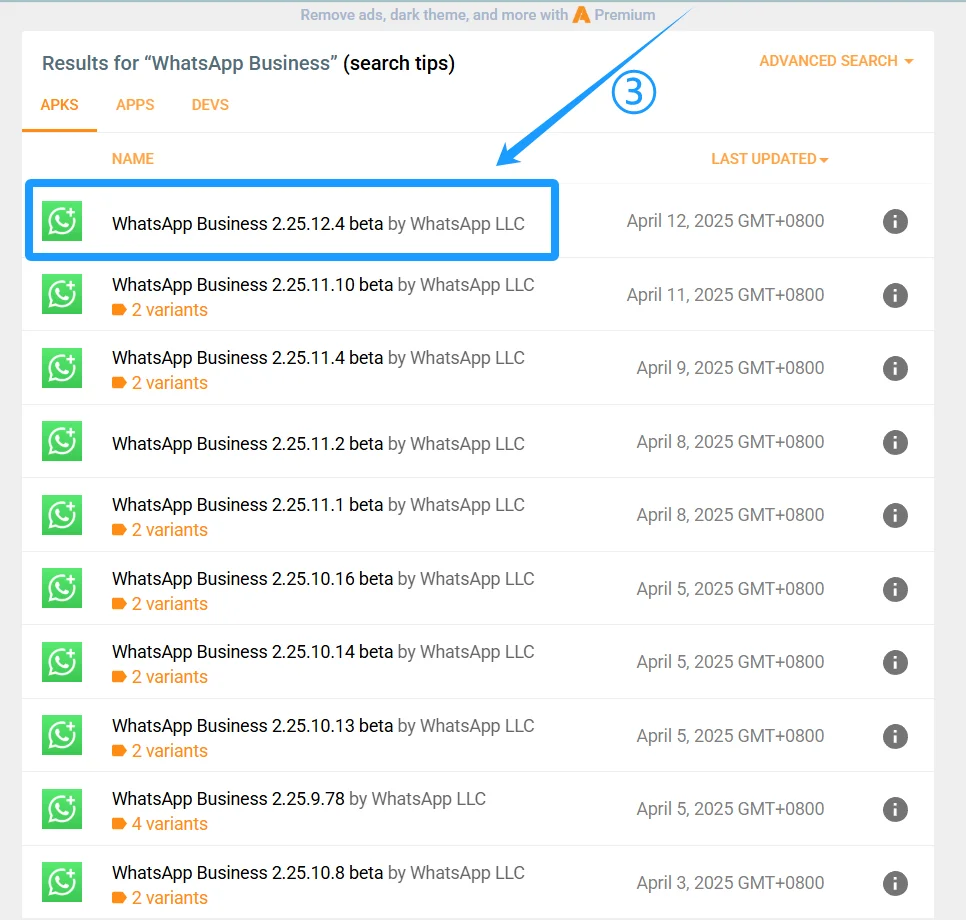Show 2 variants of 2.25.11.1 beta
This screenshot has height=920, width=966.
tap(160, 530)
